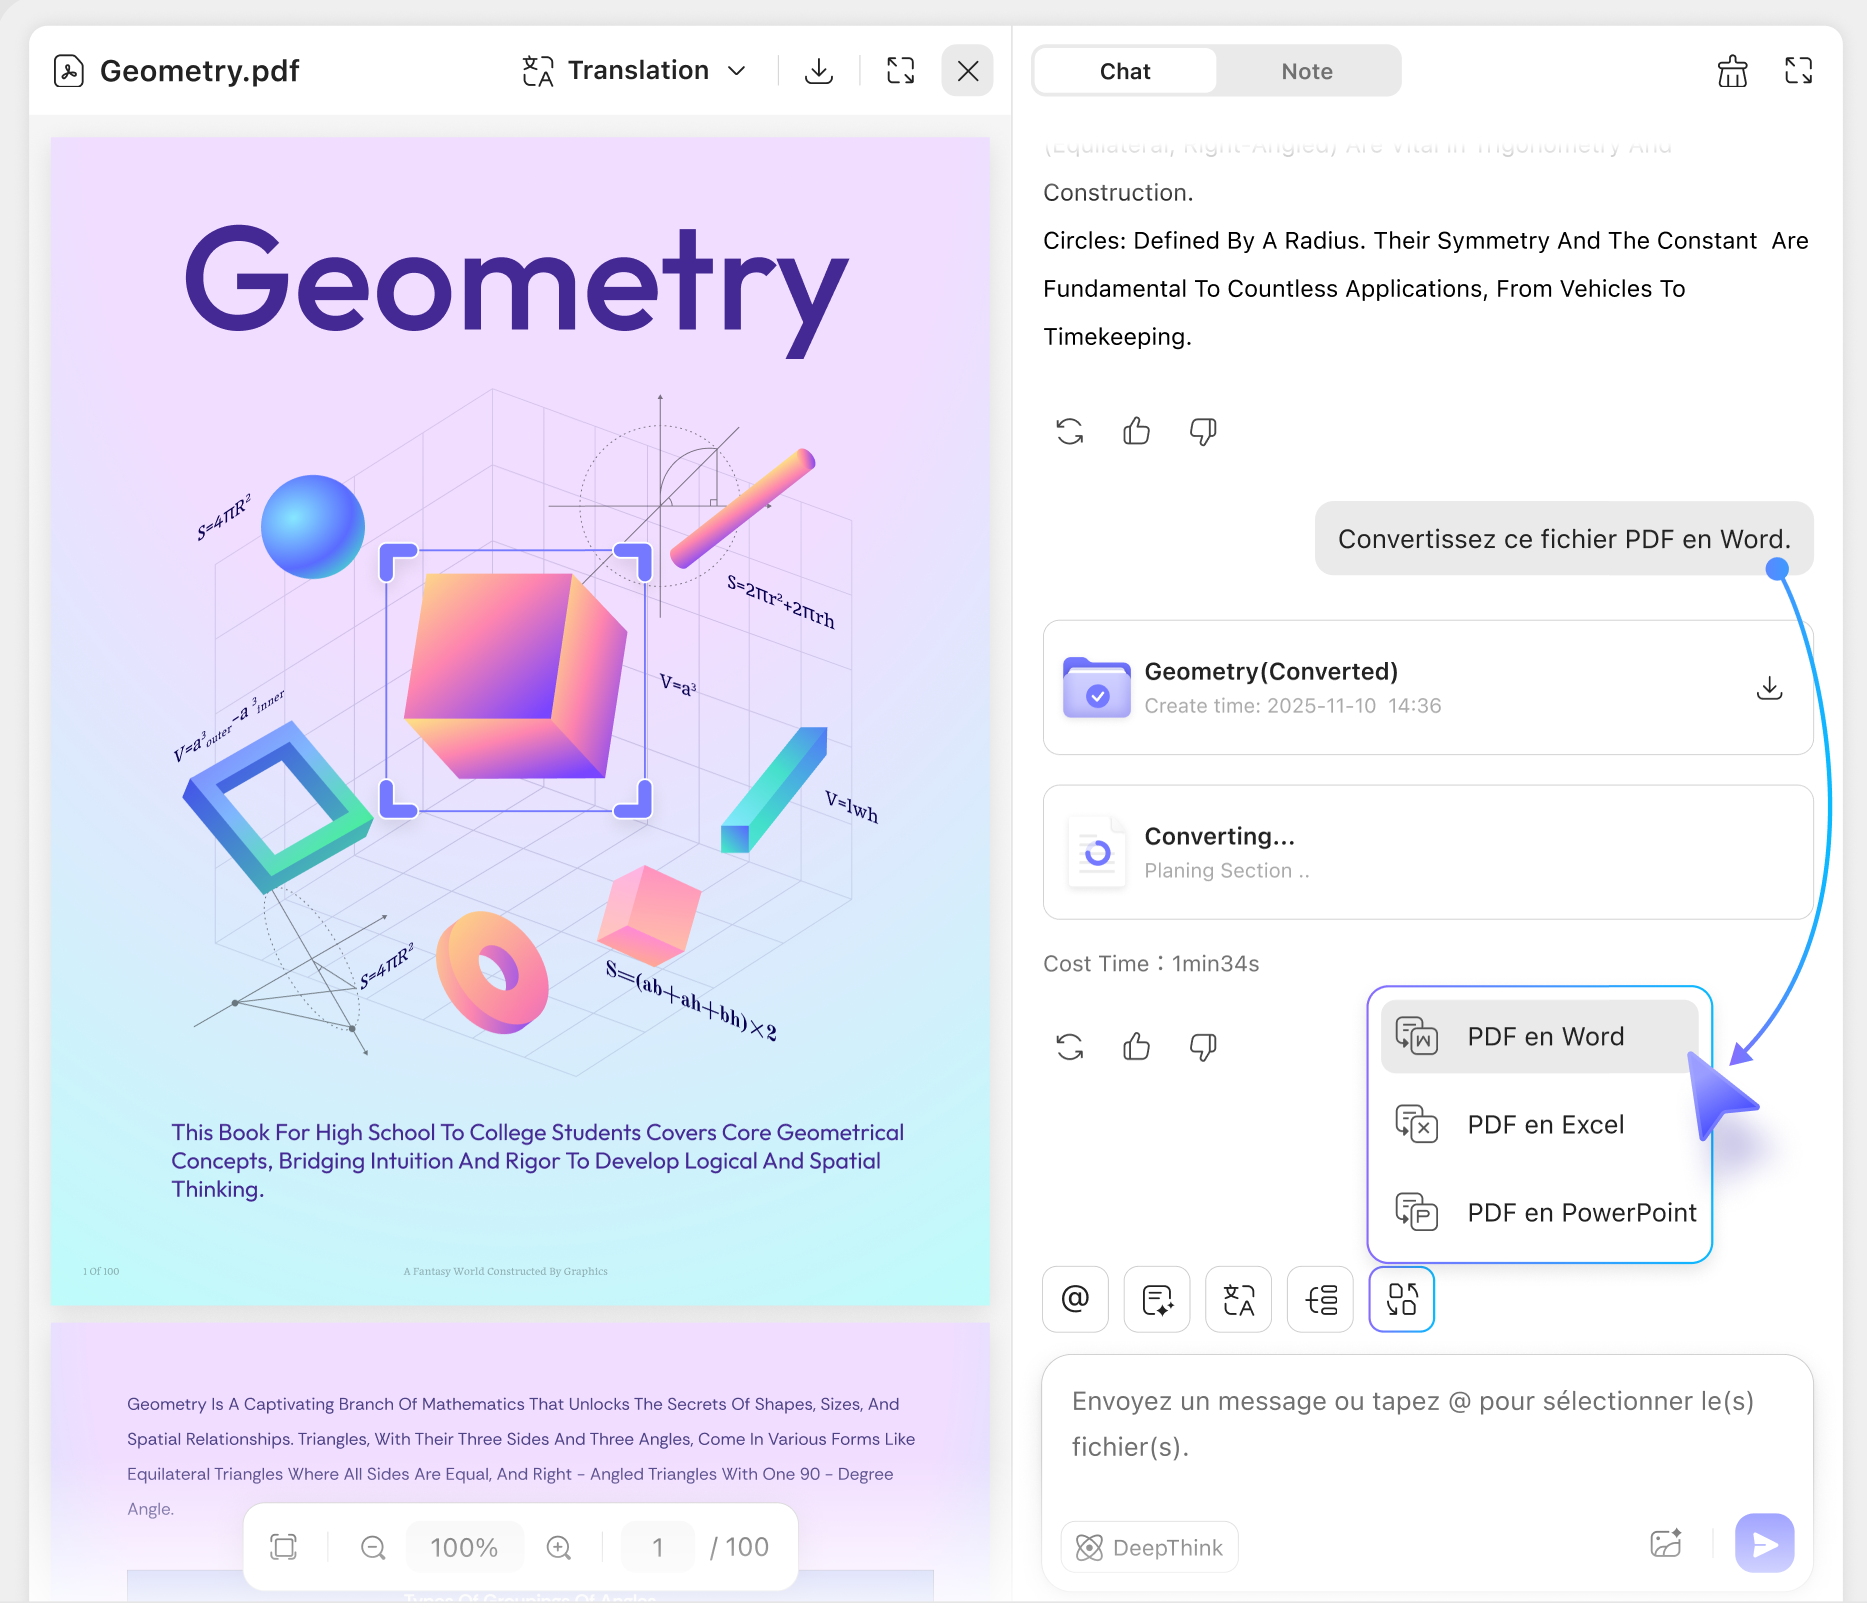Attach an image to the message
This screenshot has width=1867, height=1603.
1666,1543
